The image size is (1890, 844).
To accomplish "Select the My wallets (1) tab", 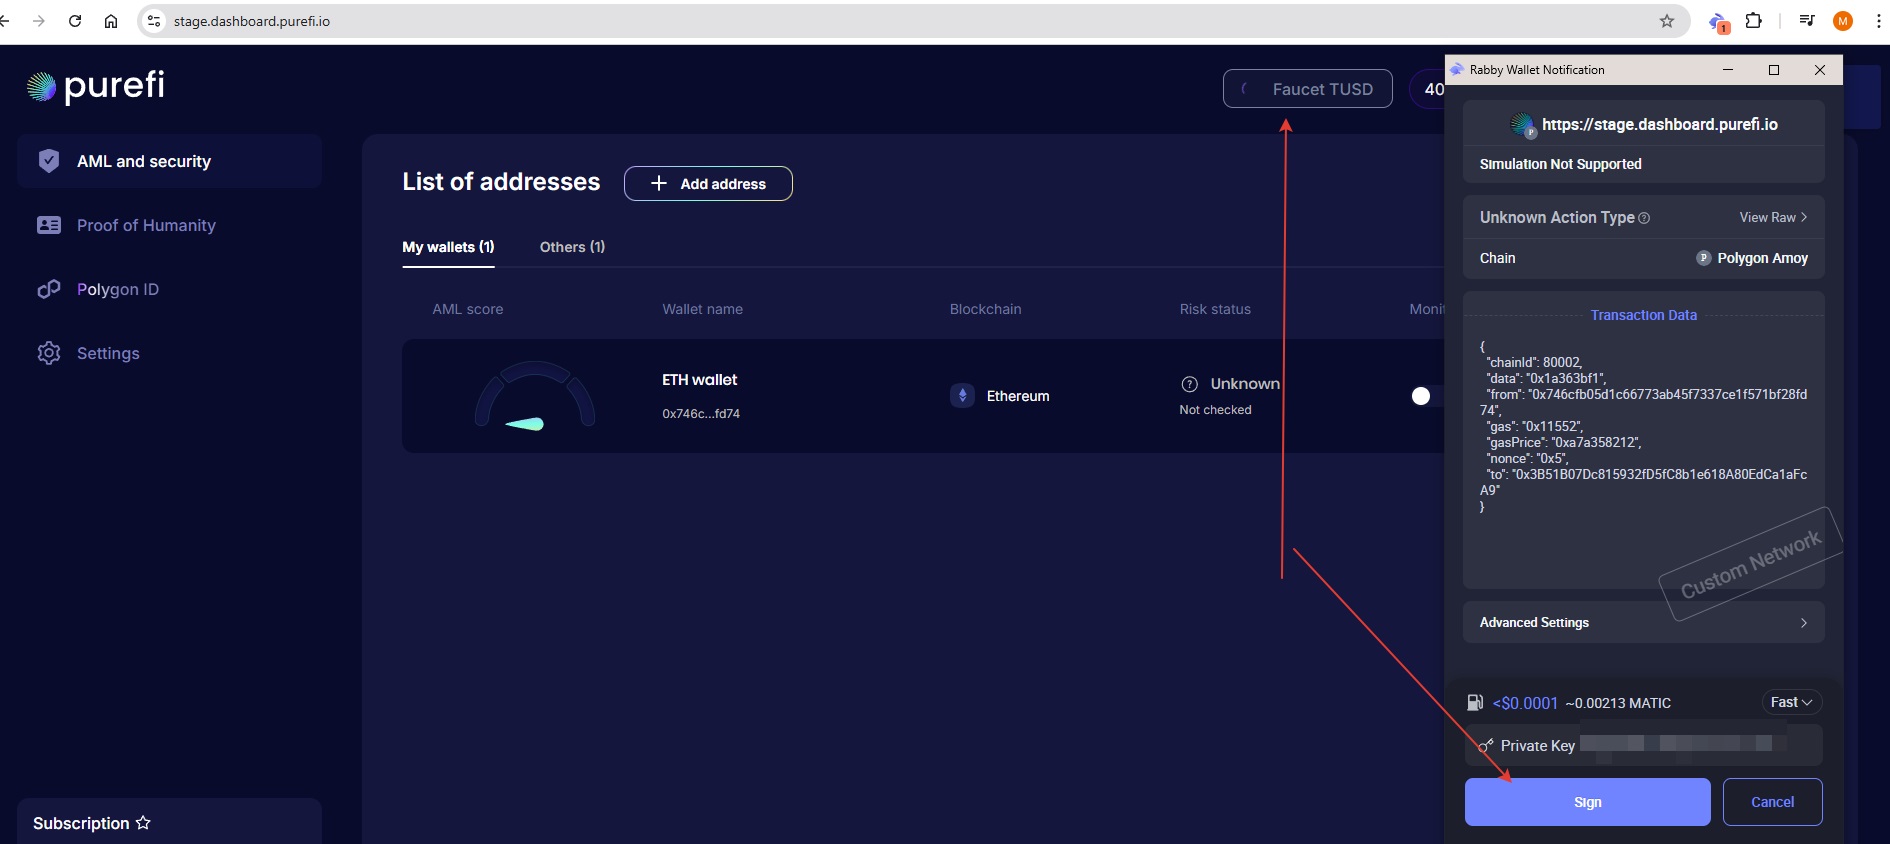I will pos(448,247).
